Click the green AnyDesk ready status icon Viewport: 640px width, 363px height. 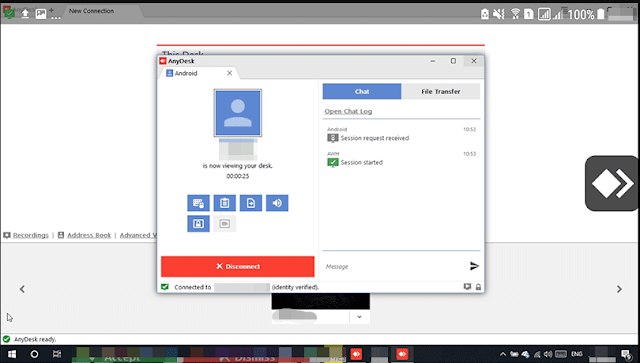pyautogui.click(x=7, y=339)
